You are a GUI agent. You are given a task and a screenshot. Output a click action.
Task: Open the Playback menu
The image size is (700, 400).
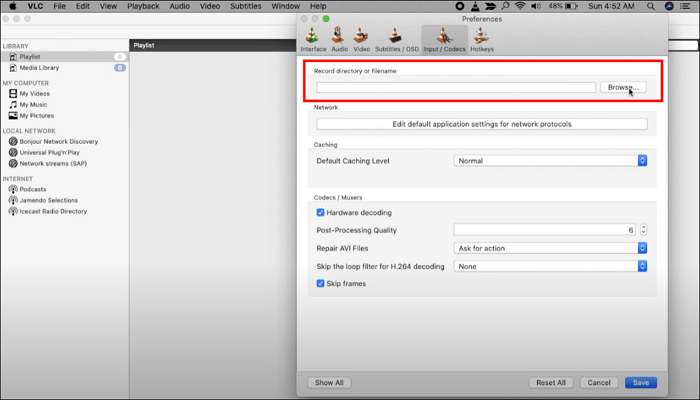tap(143, 6)
